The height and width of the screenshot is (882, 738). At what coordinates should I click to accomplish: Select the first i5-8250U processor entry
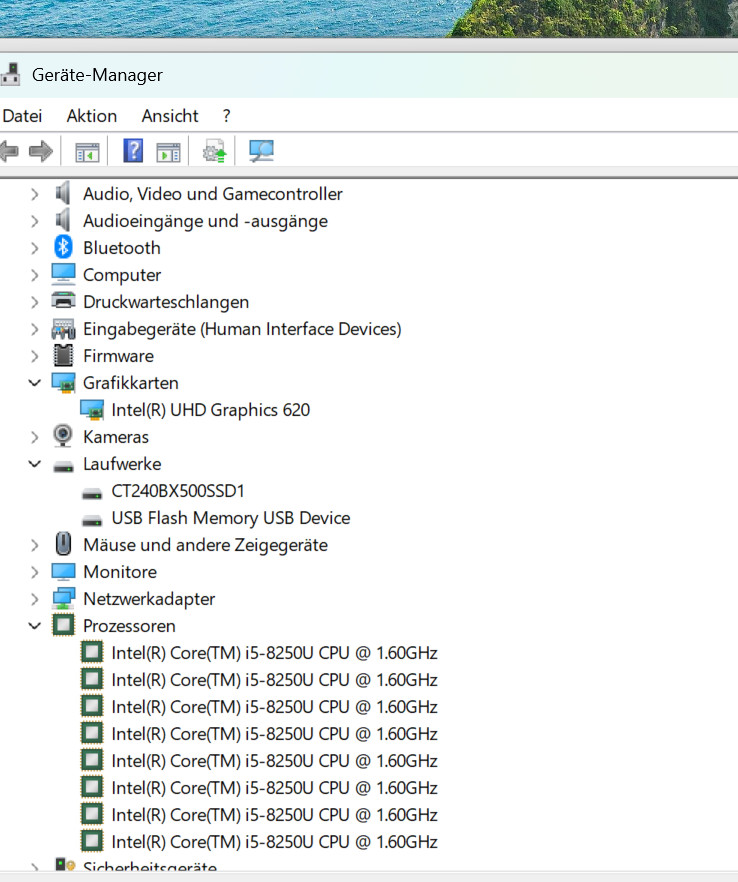(x=274, y=653)
